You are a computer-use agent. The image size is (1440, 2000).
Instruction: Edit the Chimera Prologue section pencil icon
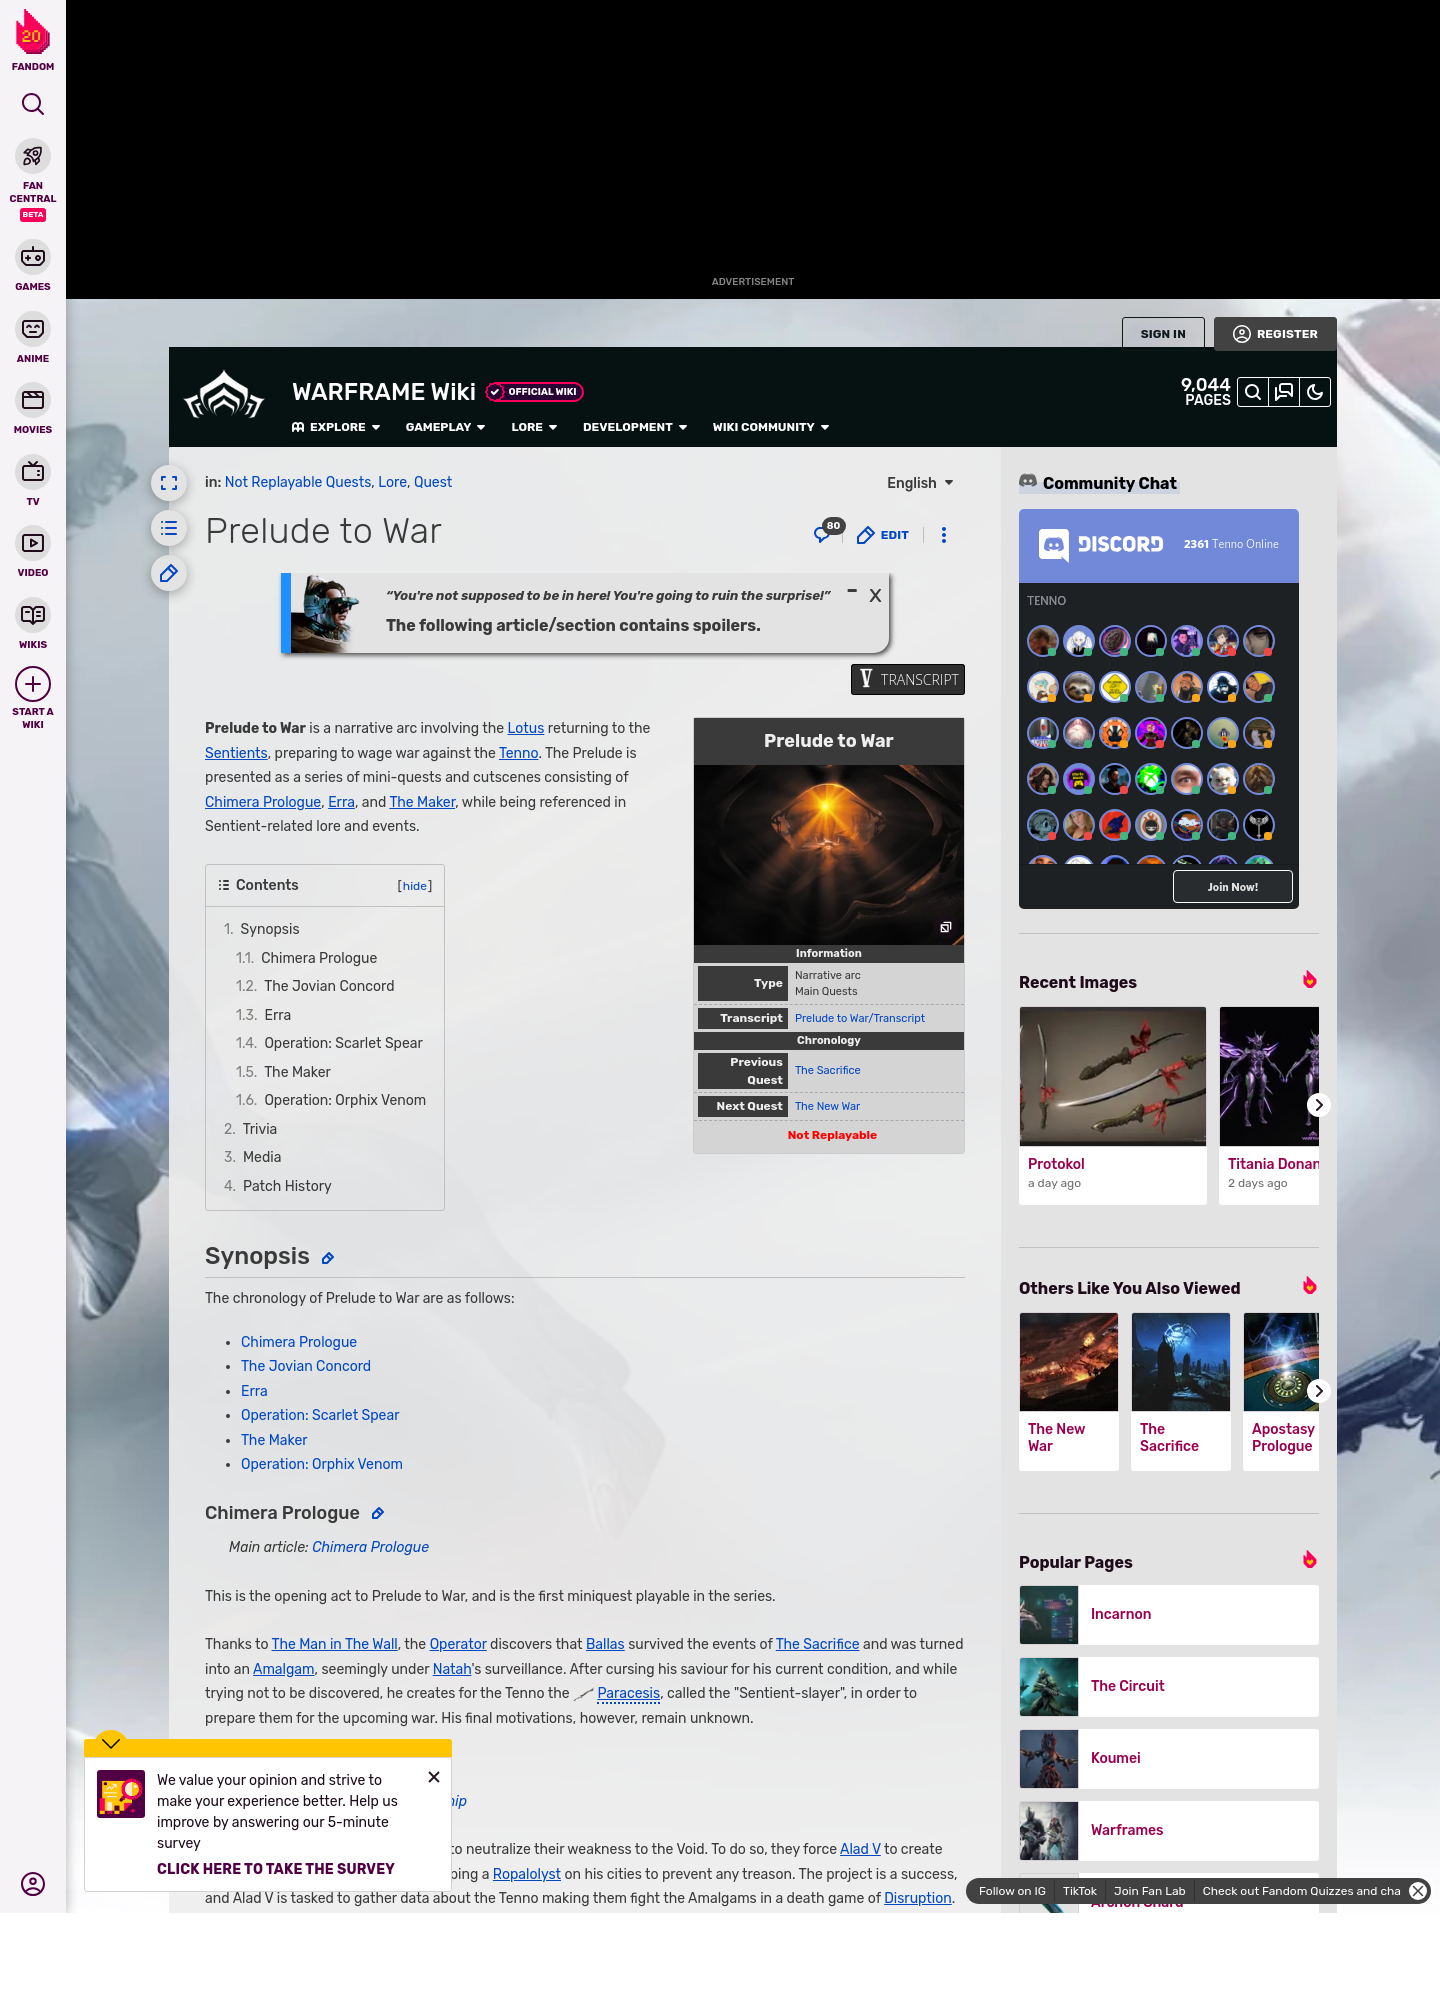tap(378, 1513)
